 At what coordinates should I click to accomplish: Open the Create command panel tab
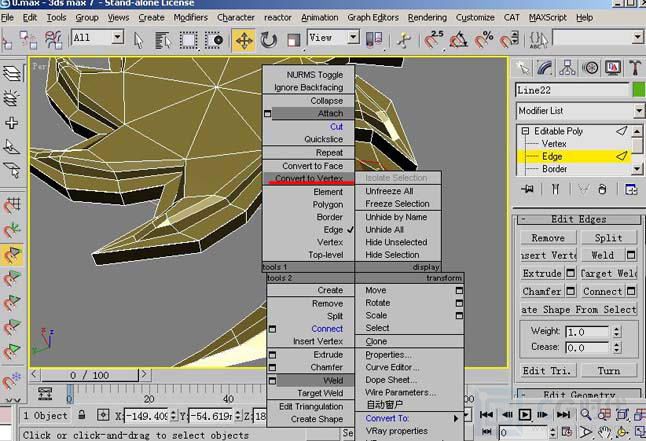click(x=523, y=68)
